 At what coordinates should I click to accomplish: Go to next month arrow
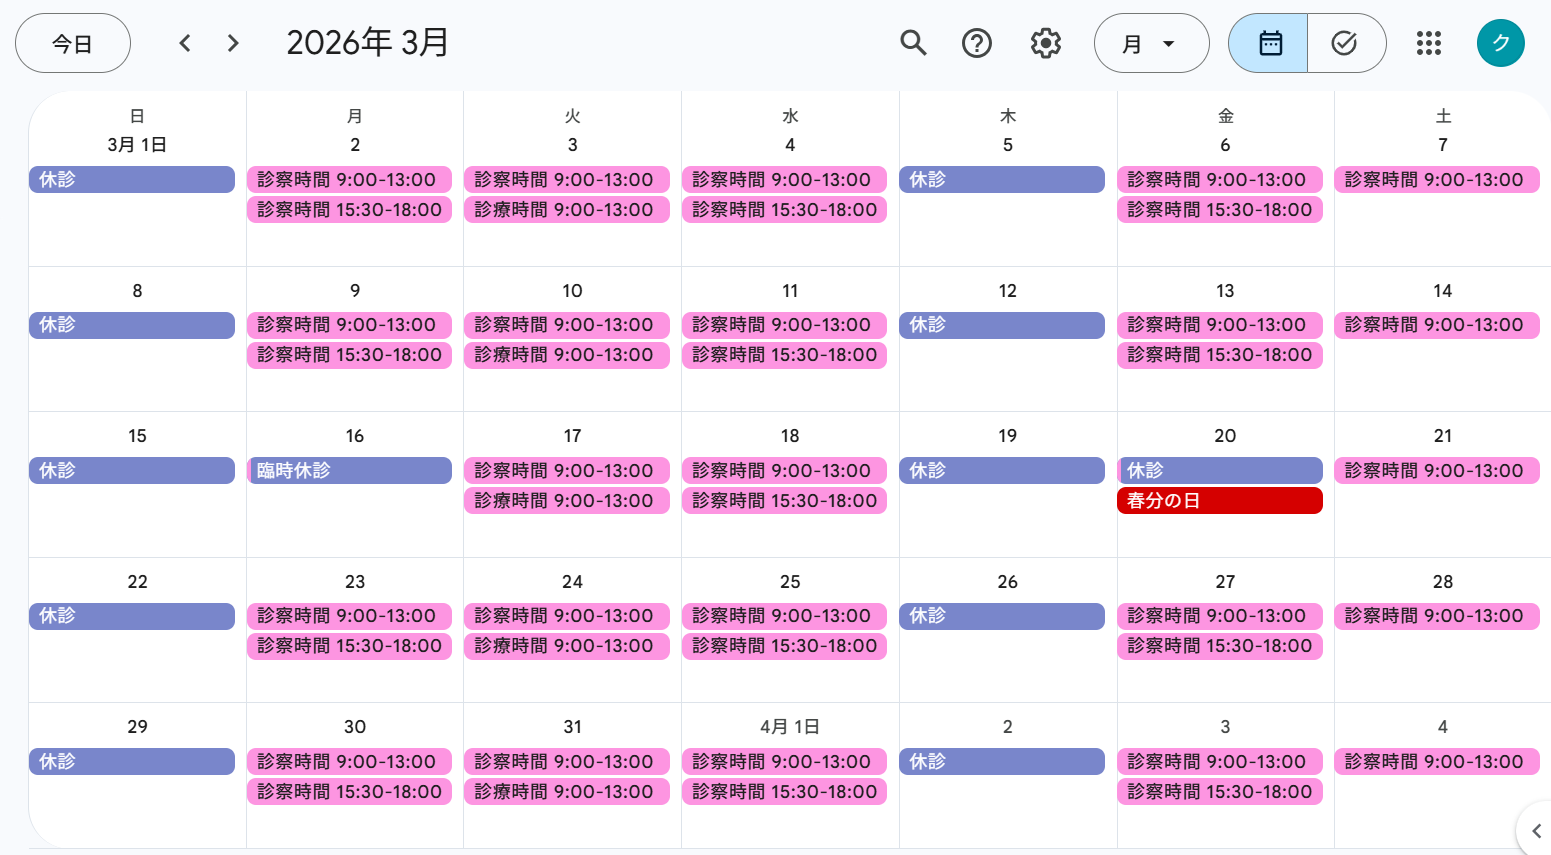click(x=233, y=43)
